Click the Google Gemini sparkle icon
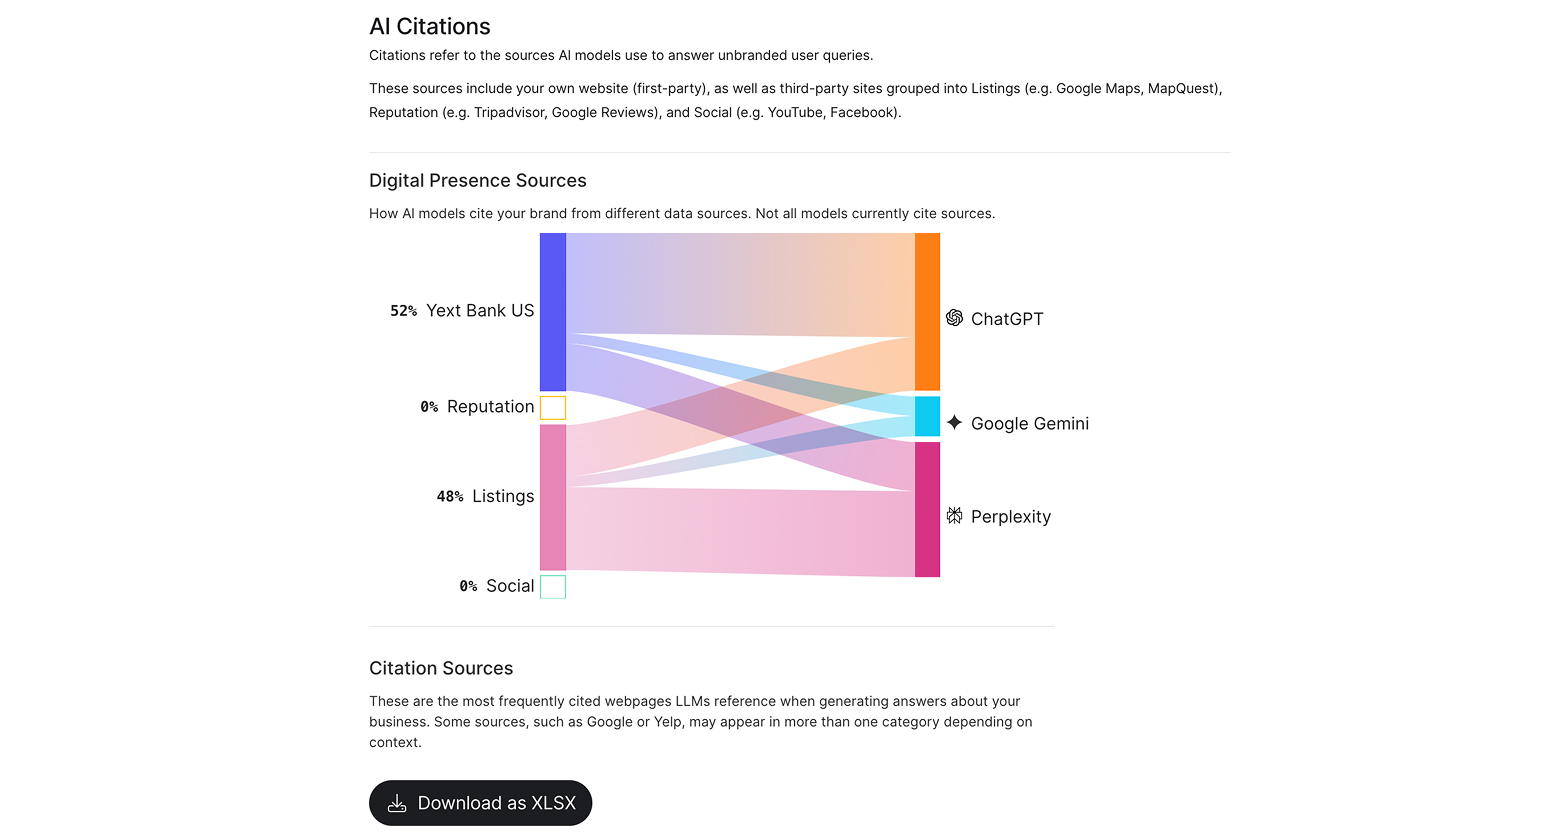Viewport: 1560px width, 838px height. (954, 423)
